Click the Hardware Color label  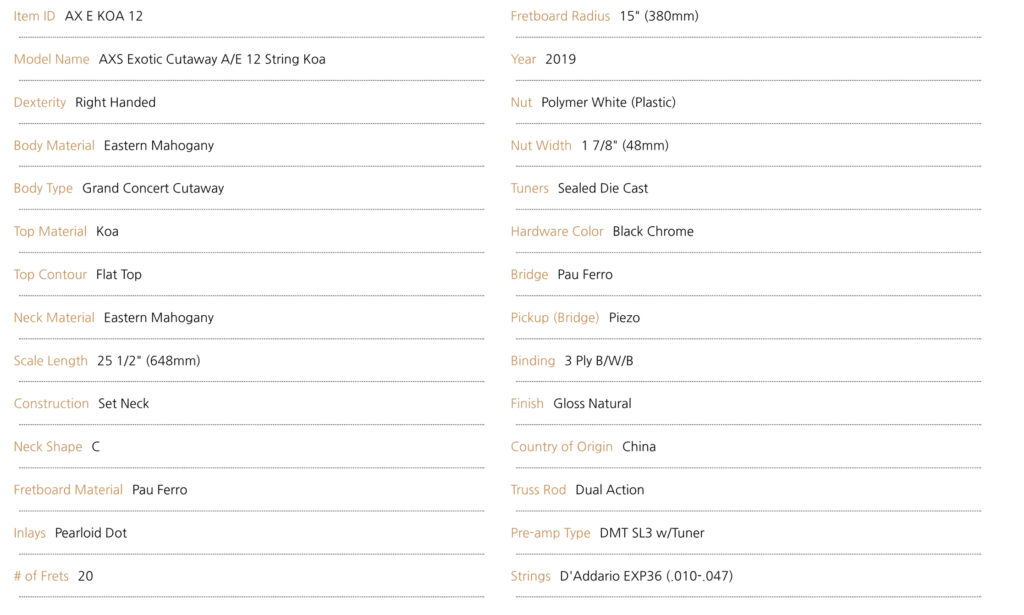(557, 232)
